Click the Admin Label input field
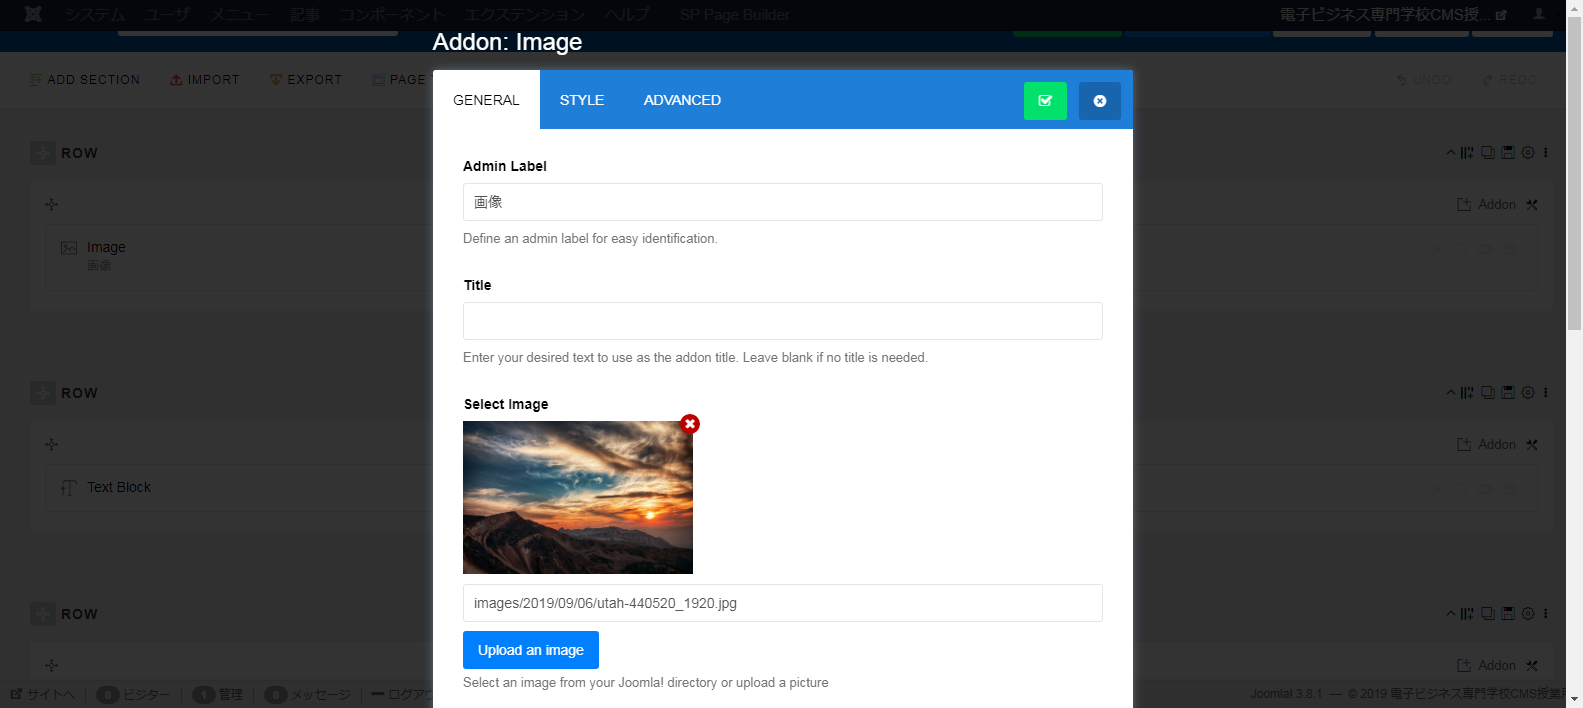This screenshot has height=708, width=1583. click(783, 202)
